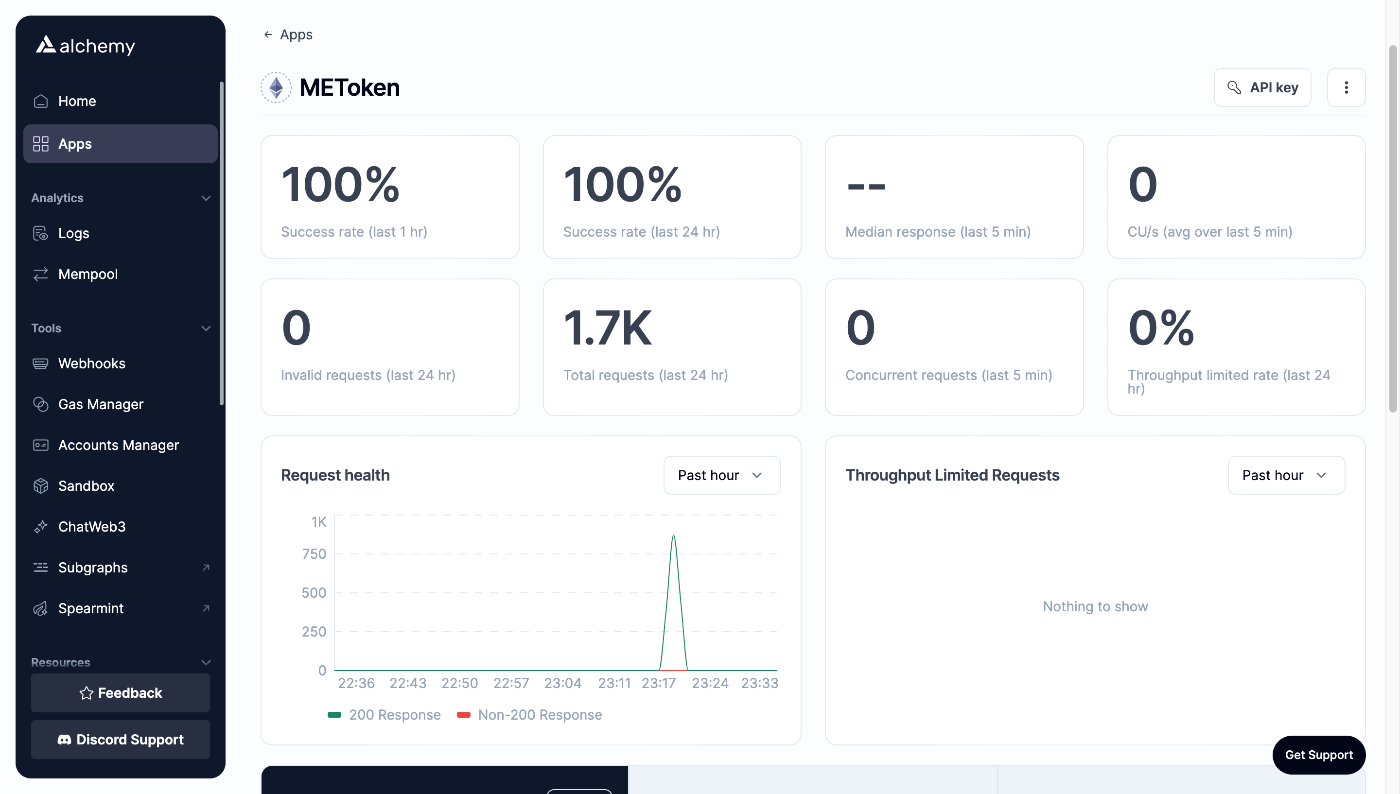Click the API key button
This screenshot has height=794, width=1400.
[x=1262, y=88]
